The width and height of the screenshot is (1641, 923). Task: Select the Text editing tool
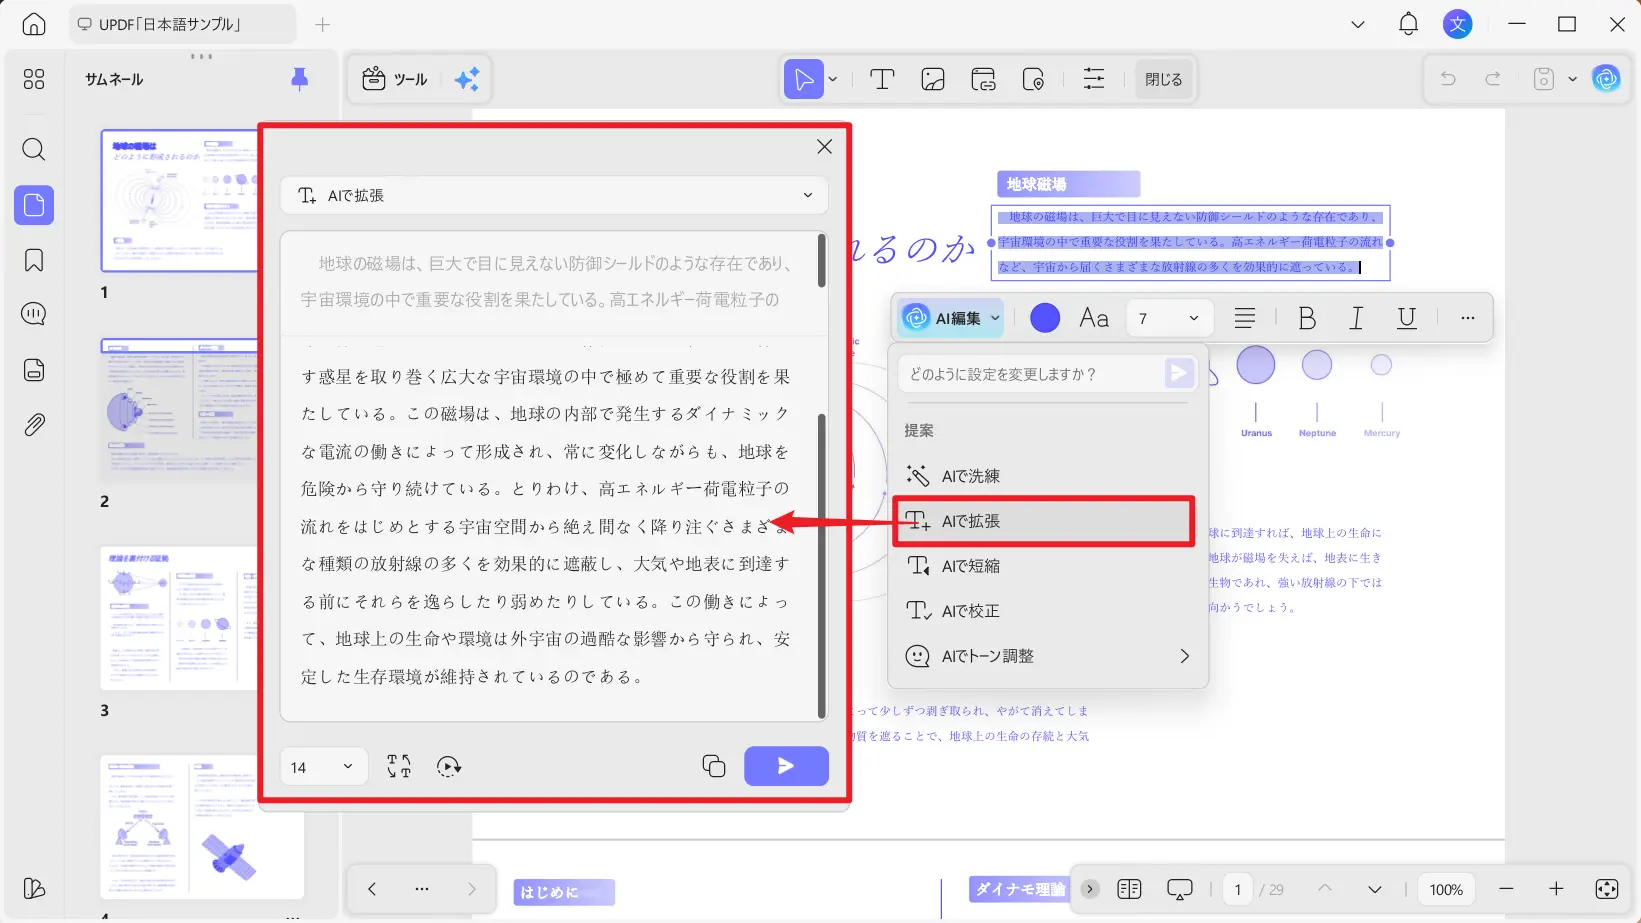pos(881,79)
